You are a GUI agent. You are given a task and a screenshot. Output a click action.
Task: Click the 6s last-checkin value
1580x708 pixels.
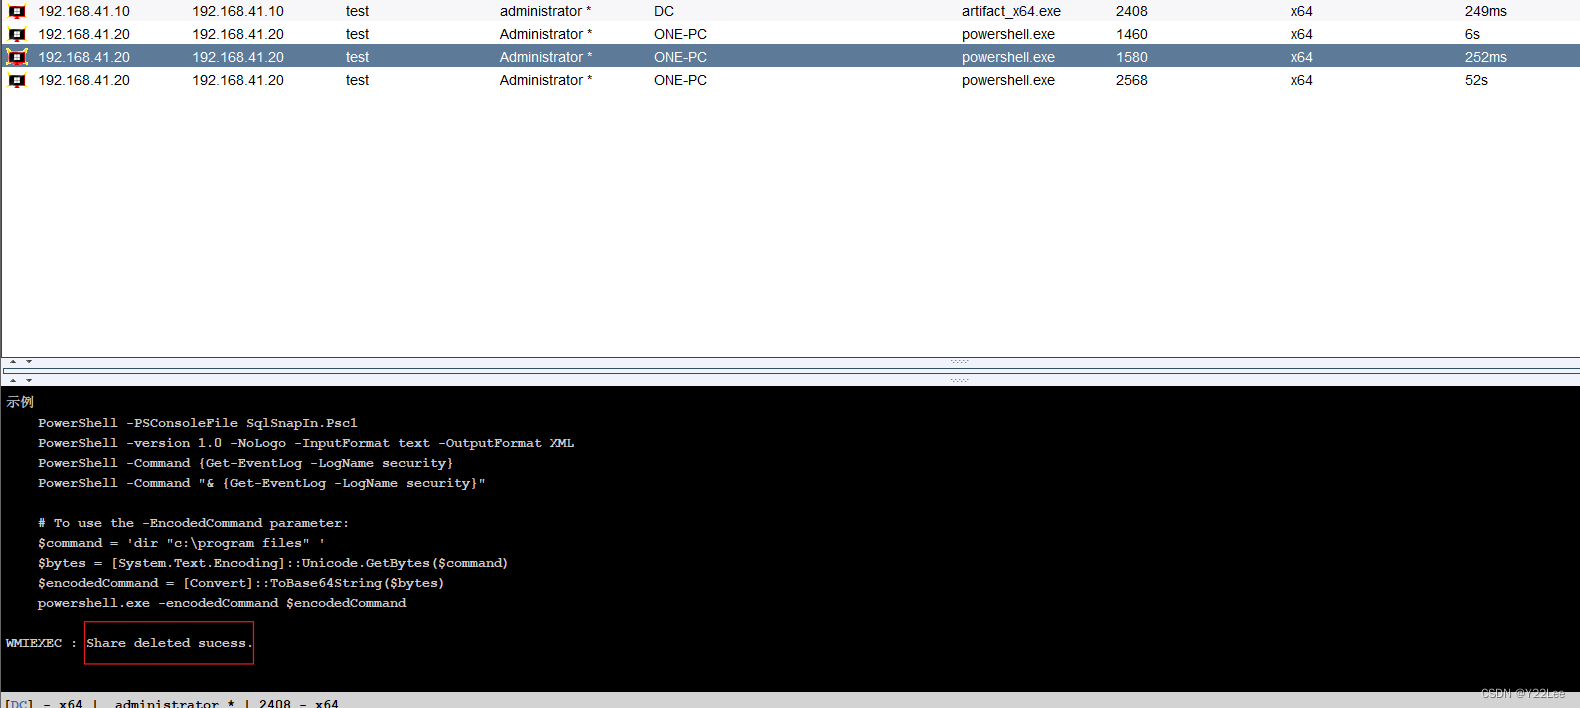coord(1472,34)
